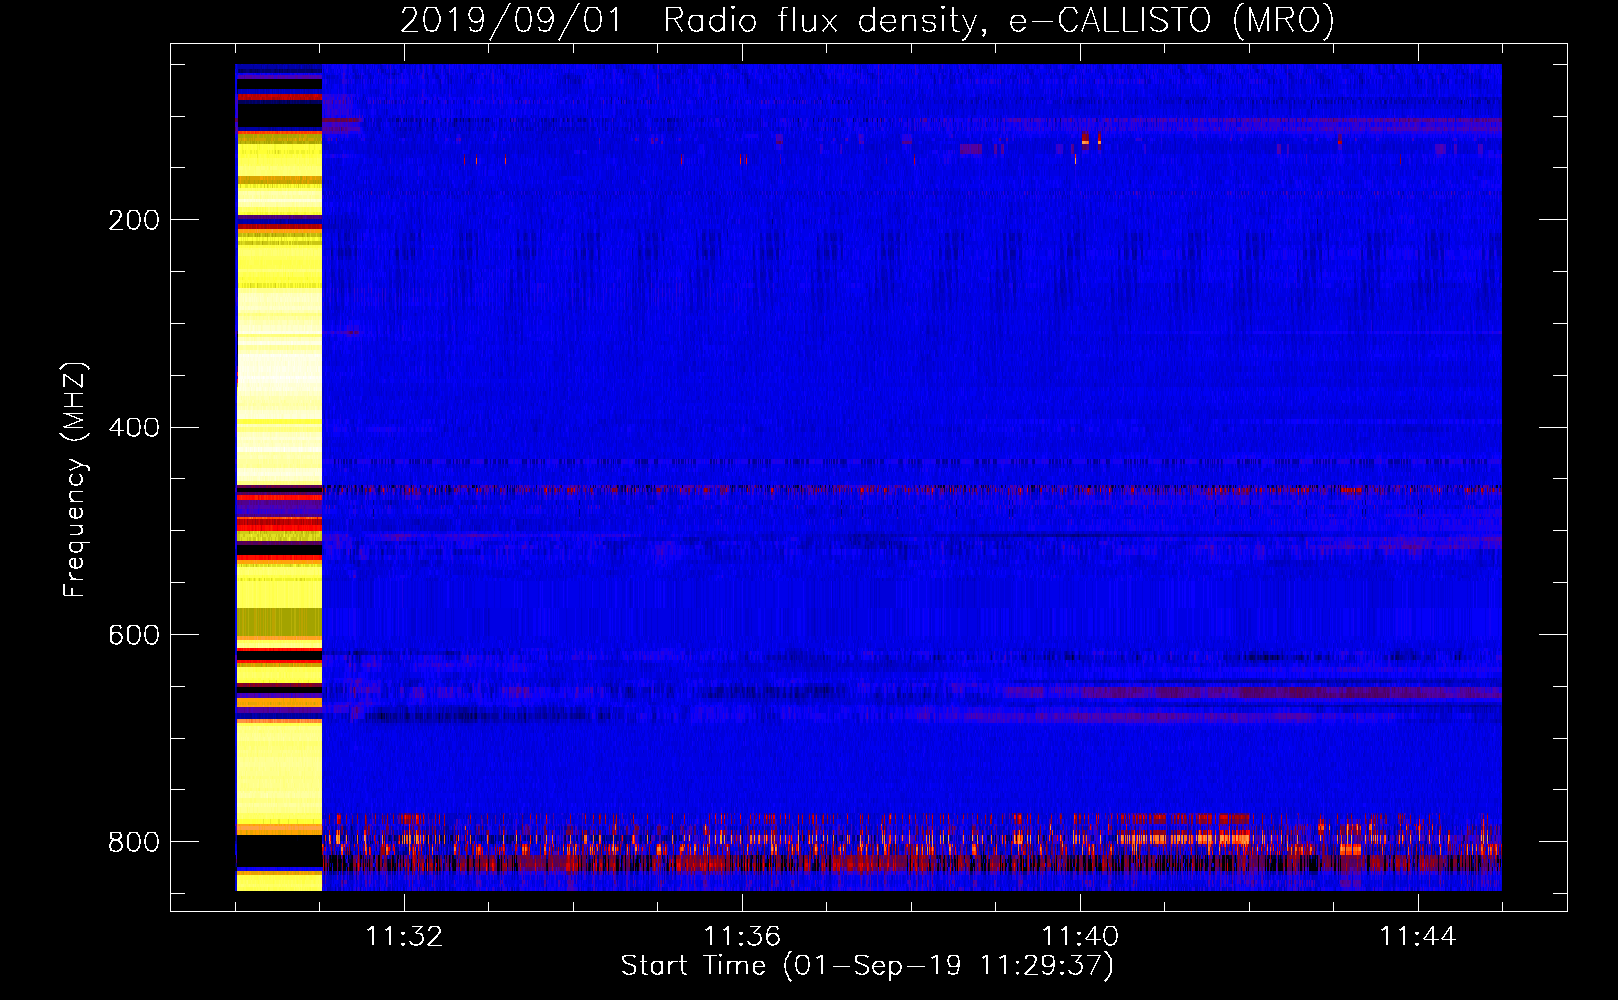The width and height of the screenshot is (1618, 1000).
Task: Select the date '2019/09/01' in the title
Action: point(511,20)
